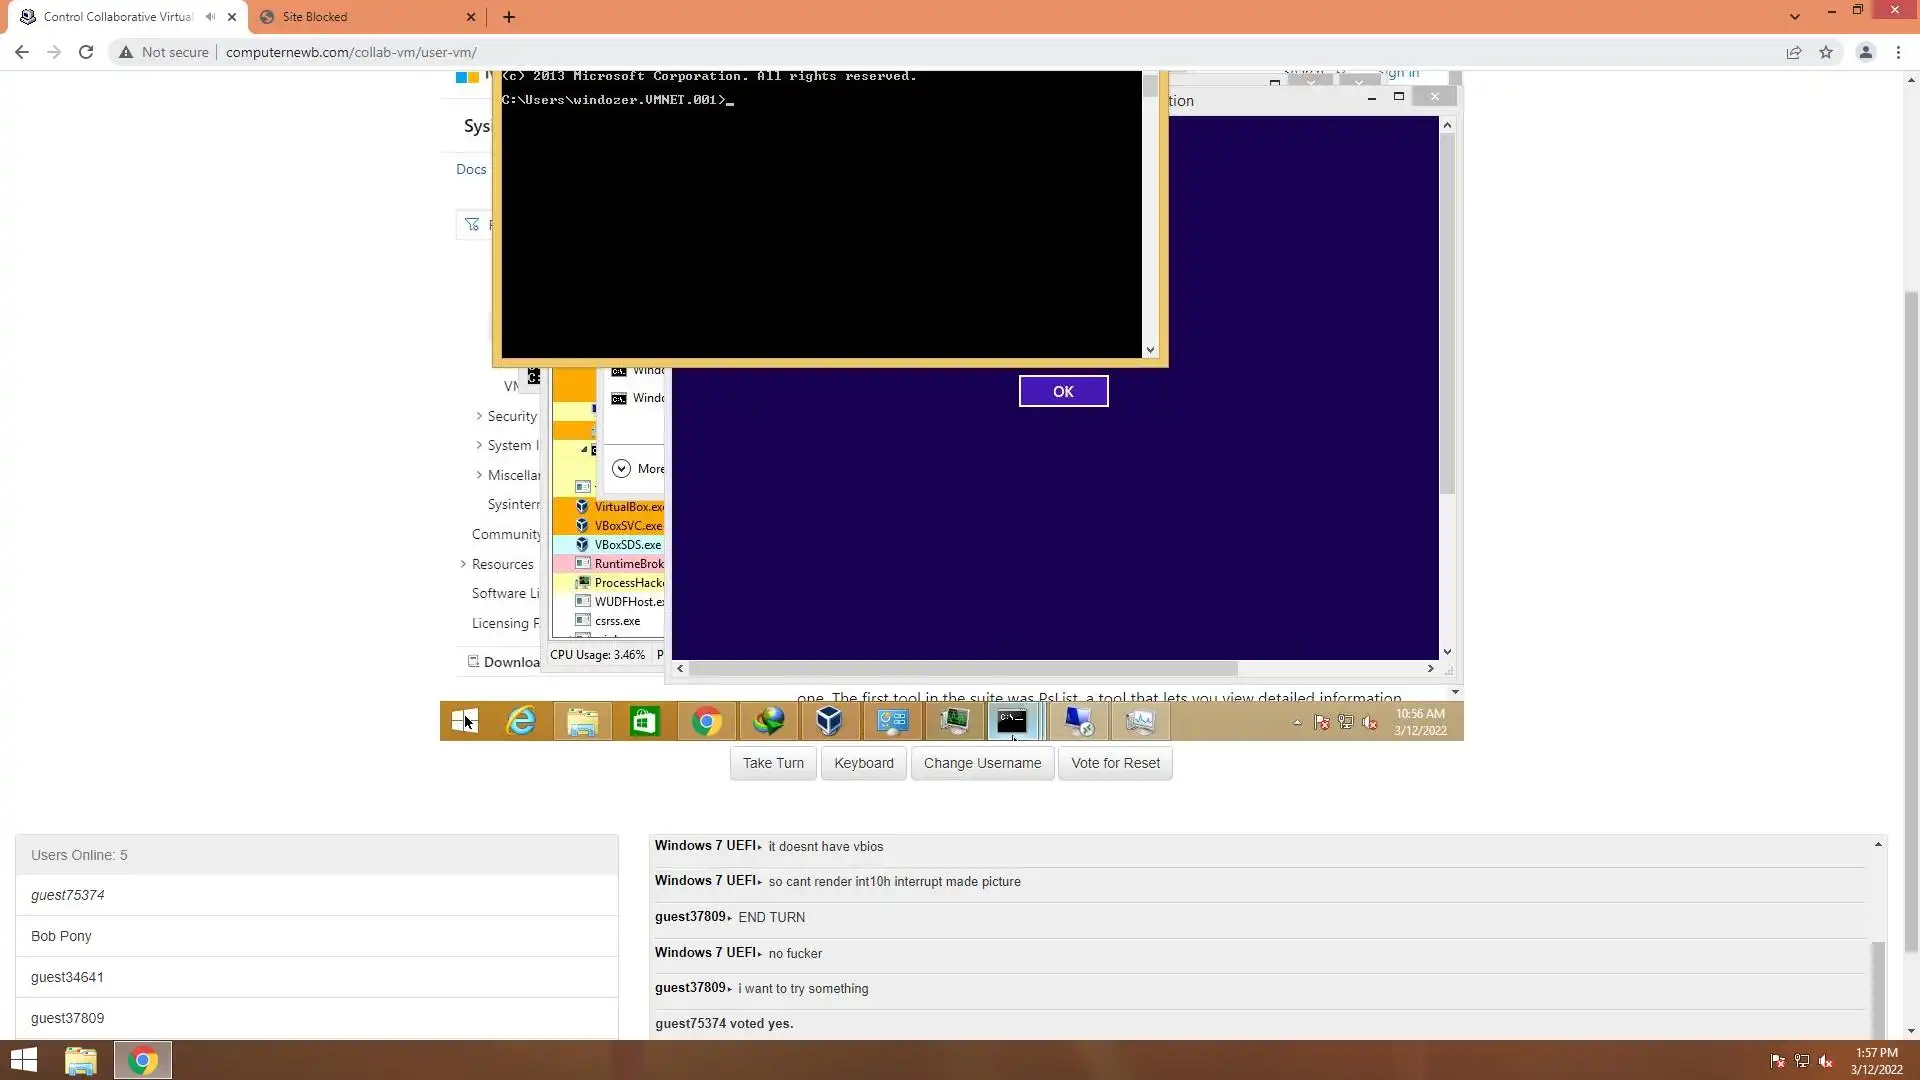Click the Command Prompt taskbar icon

[x=1011, y=721]
